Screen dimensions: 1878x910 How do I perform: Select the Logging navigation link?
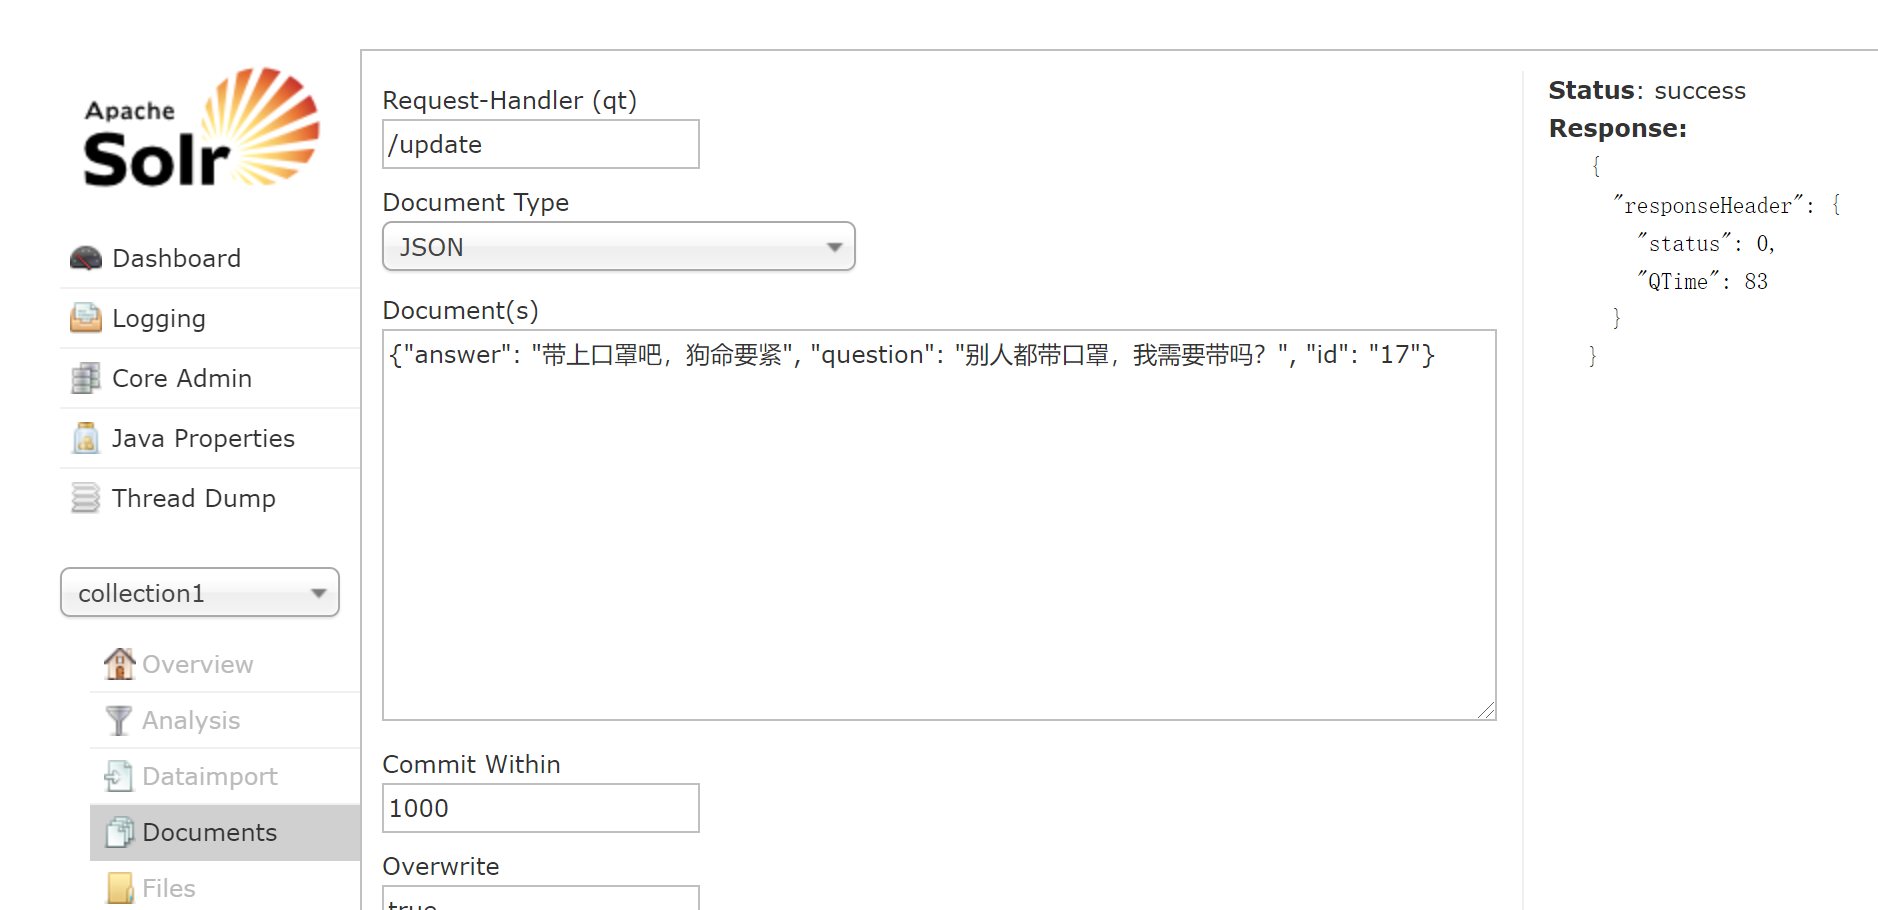point(160,318)
